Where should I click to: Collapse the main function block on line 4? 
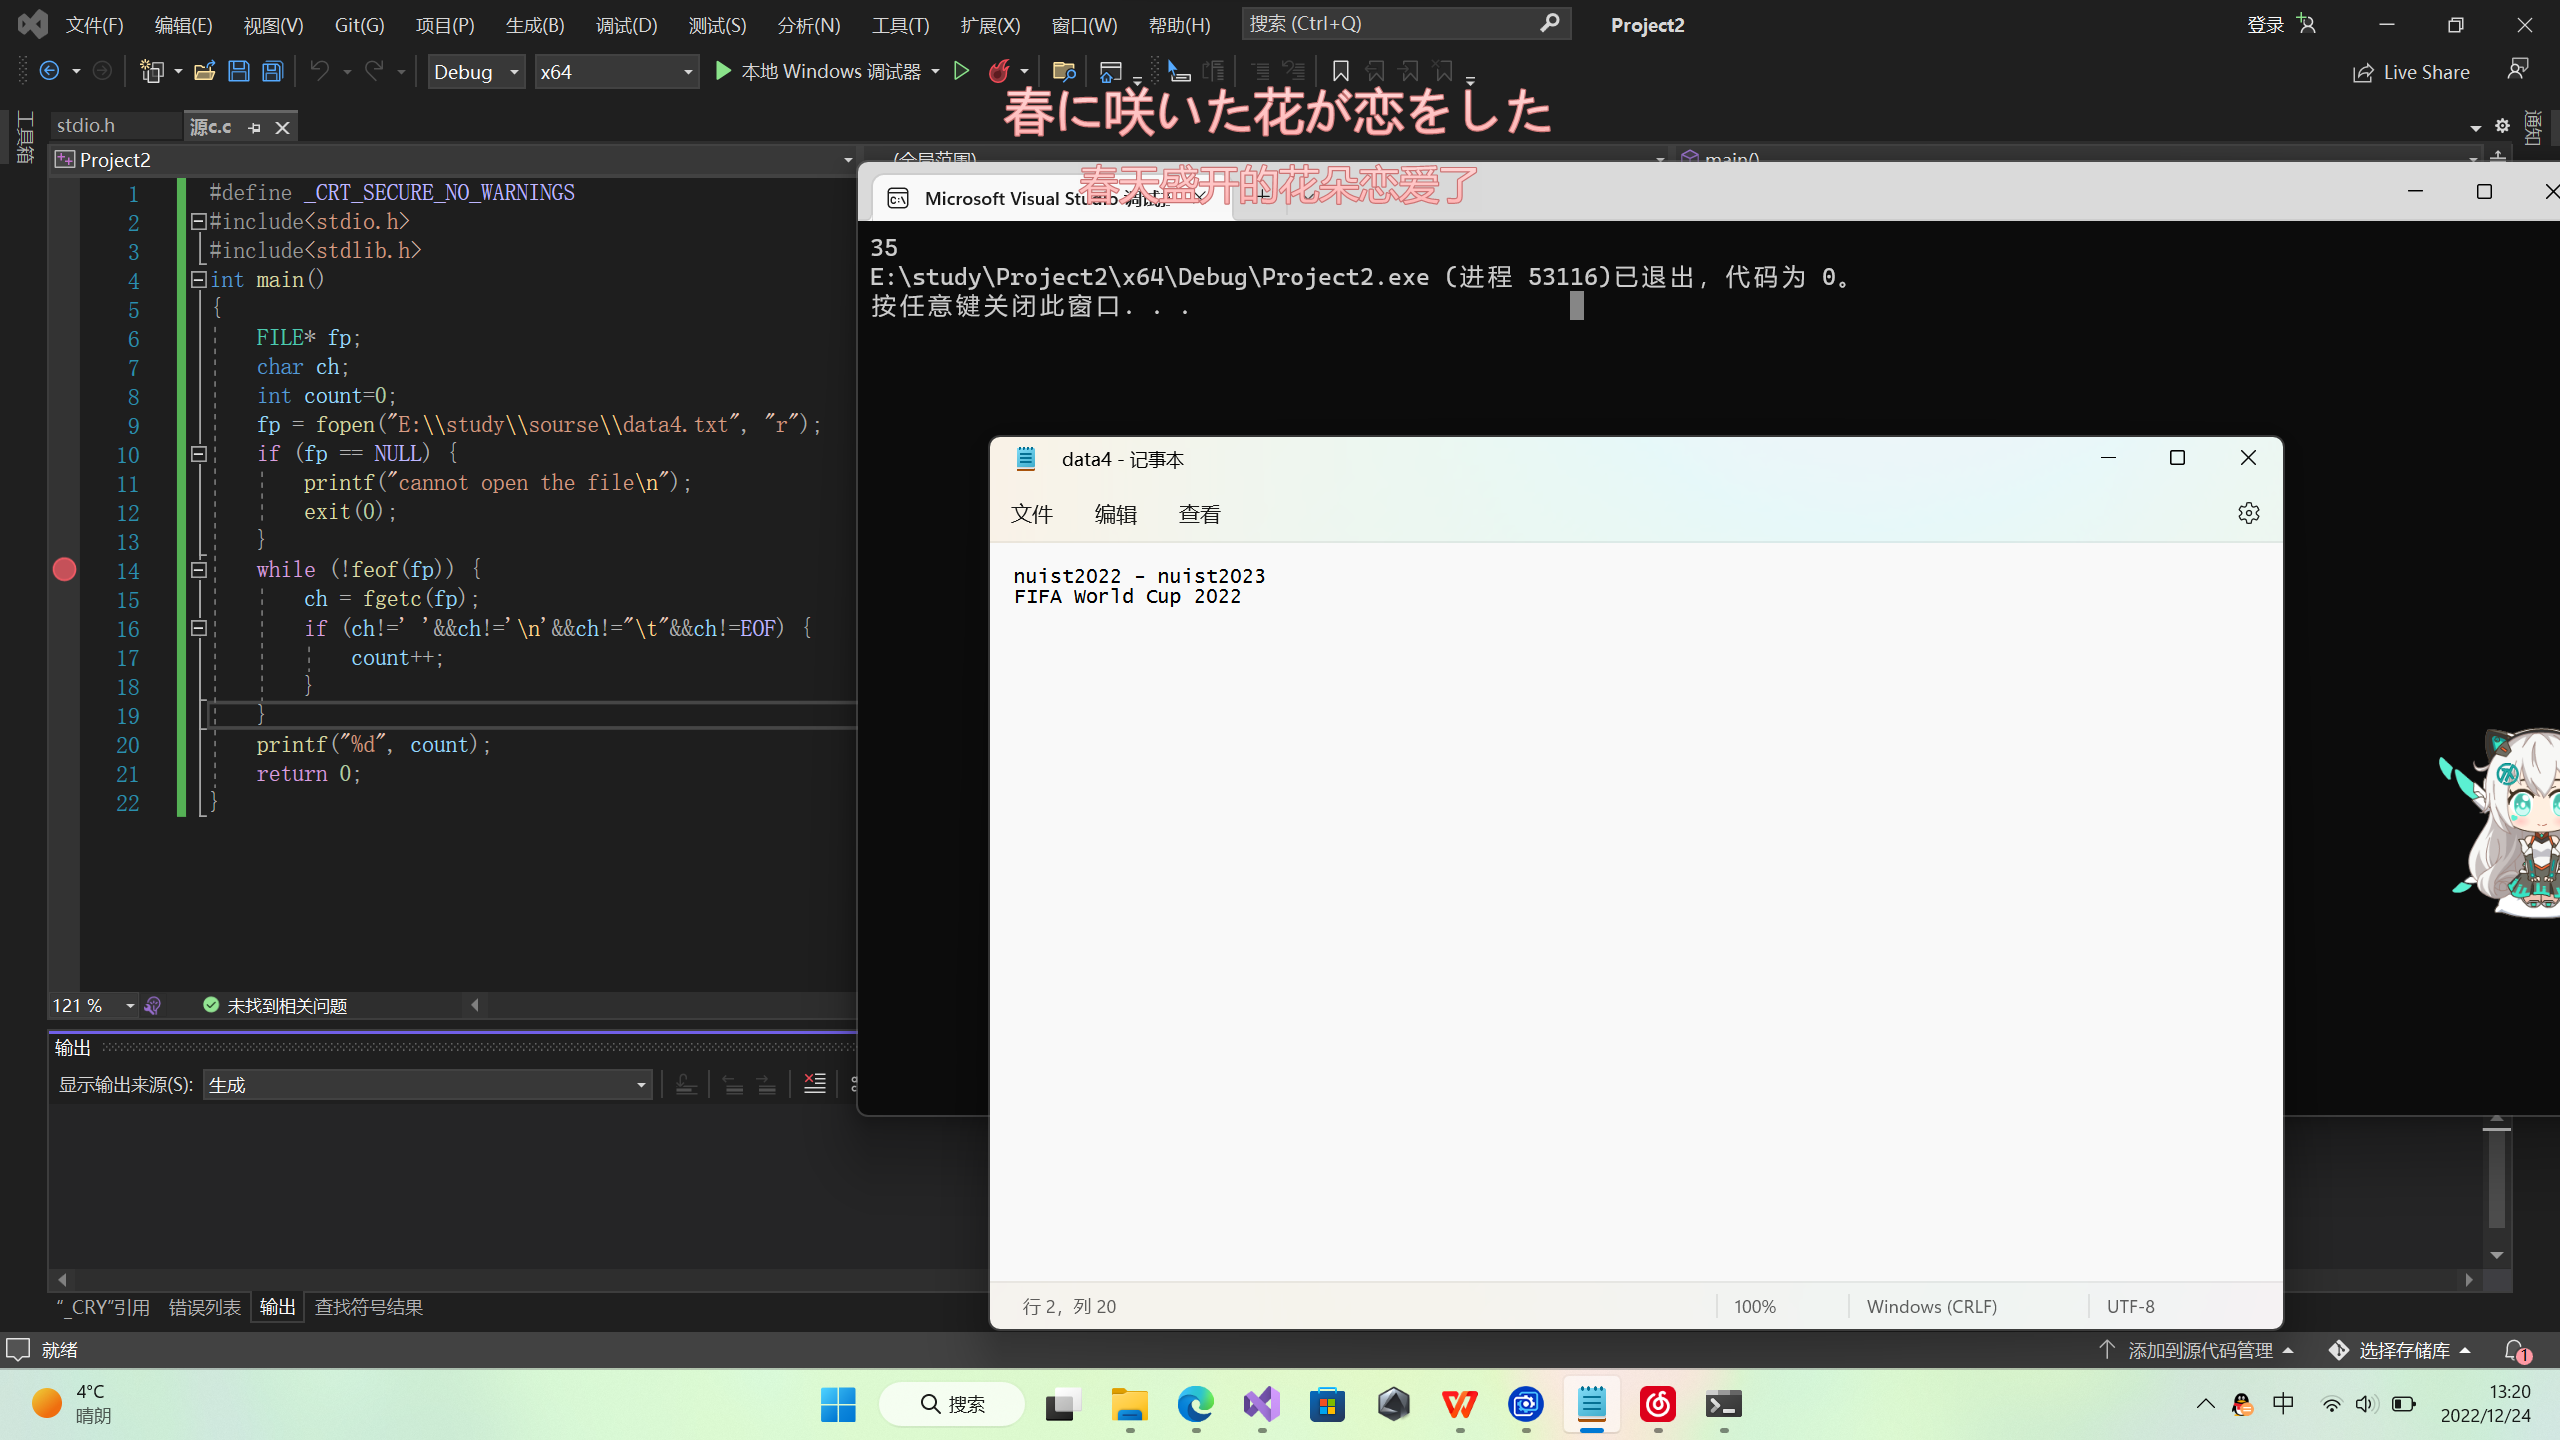coord(198,280)
